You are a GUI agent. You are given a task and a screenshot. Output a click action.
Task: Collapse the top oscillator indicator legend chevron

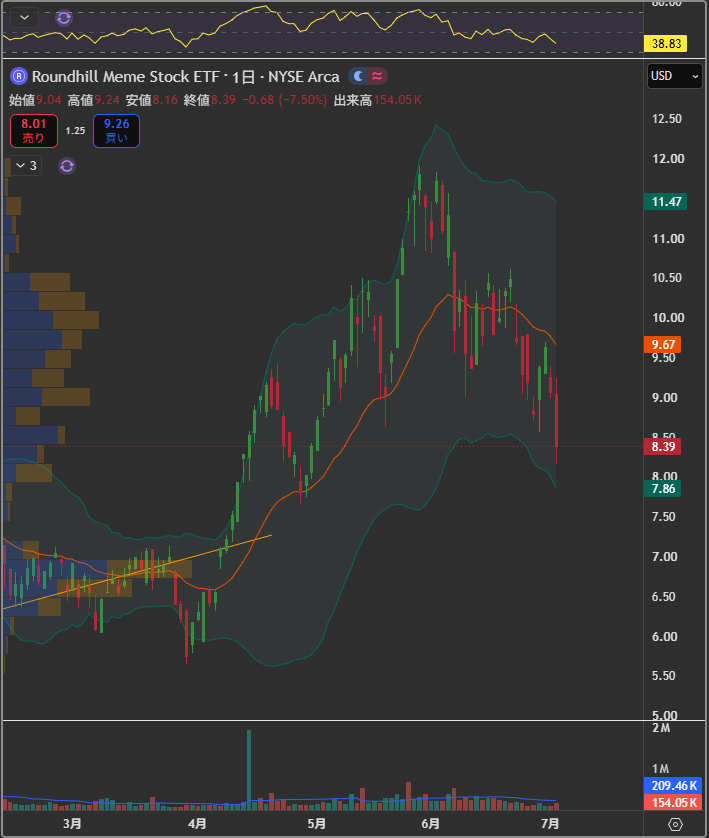24,18
